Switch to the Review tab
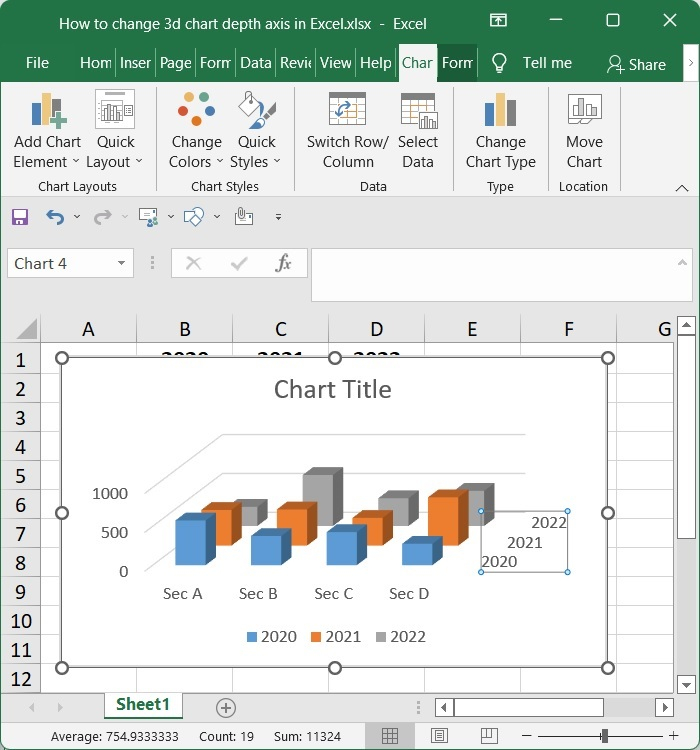Image resolution: width=700 pixels, height=750 pixels. 296,63
